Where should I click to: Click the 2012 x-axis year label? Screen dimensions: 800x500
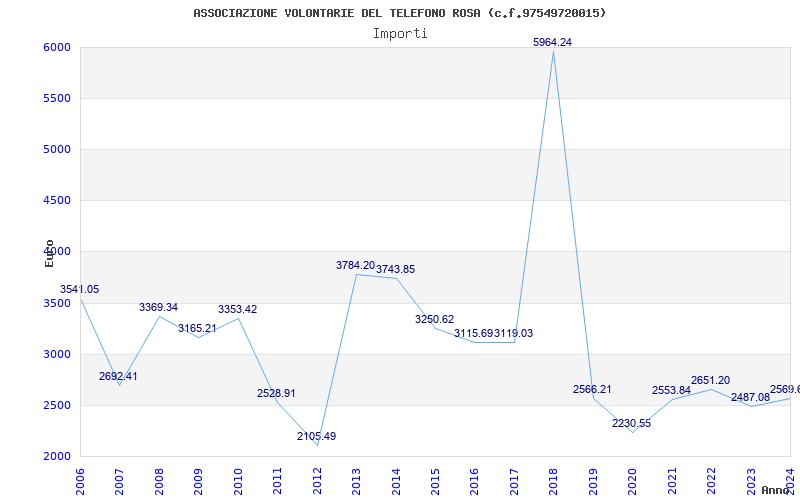tap(317, 481)
